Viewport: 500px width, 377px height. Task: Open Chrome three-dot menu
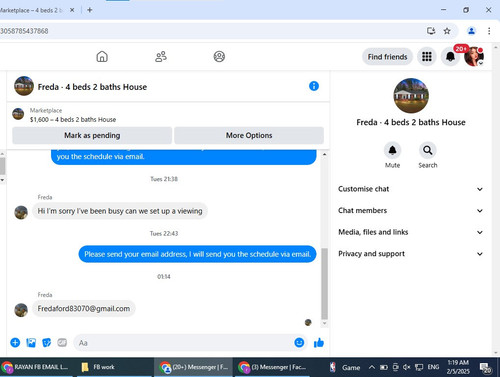point(489,31)
